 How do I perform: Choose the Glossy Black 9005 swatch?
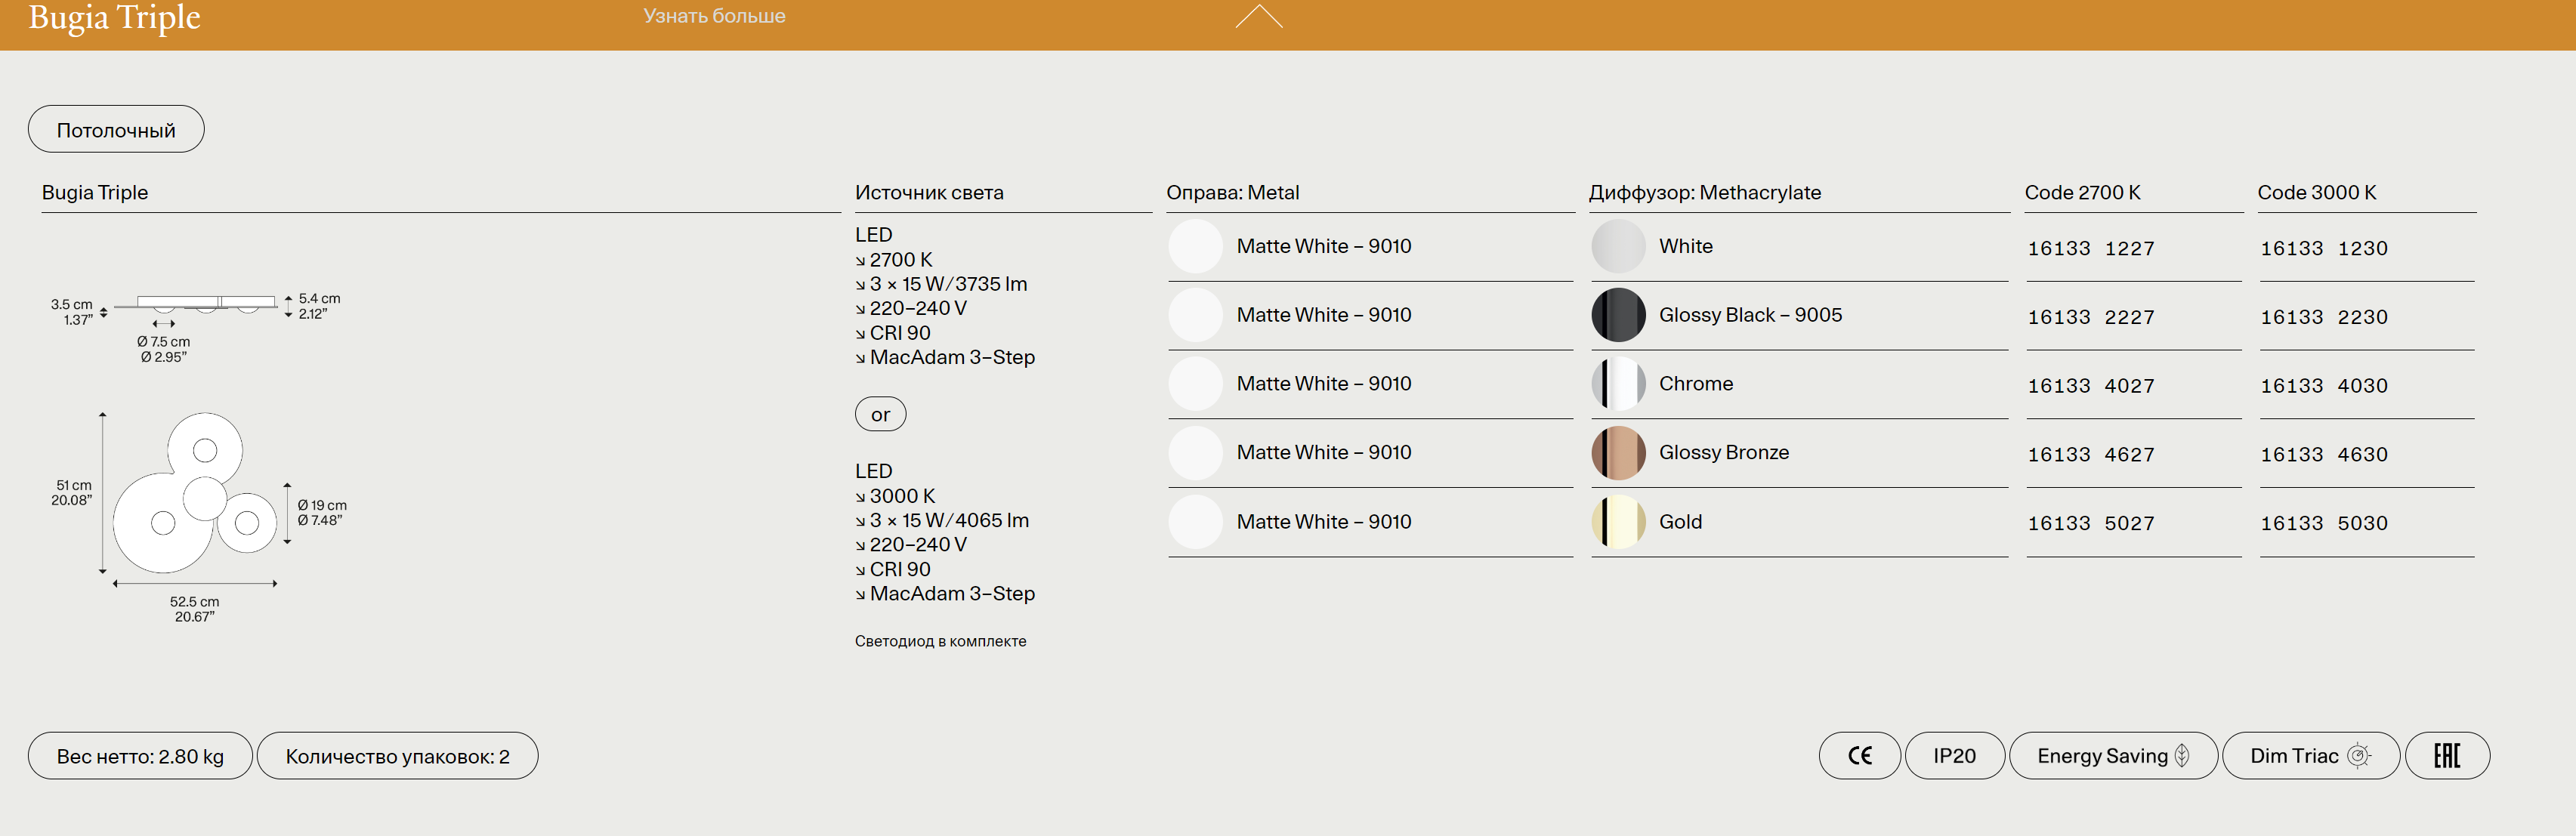pos(1618,315)
